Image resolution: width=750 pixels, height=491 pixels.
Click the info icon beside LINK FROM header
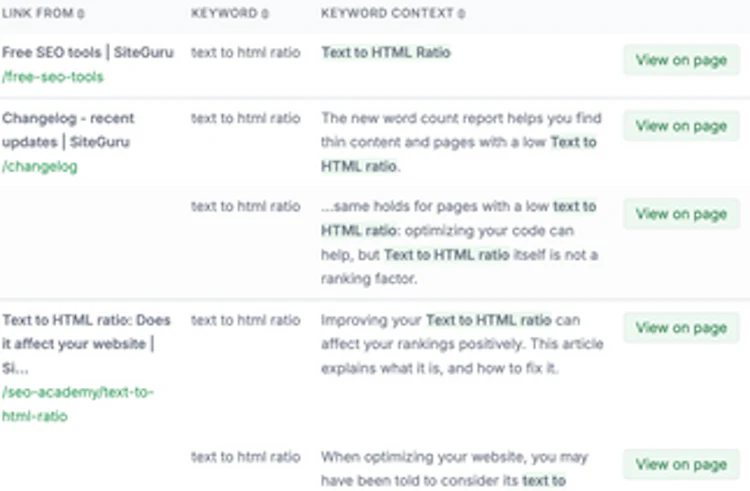pos(81,13)
